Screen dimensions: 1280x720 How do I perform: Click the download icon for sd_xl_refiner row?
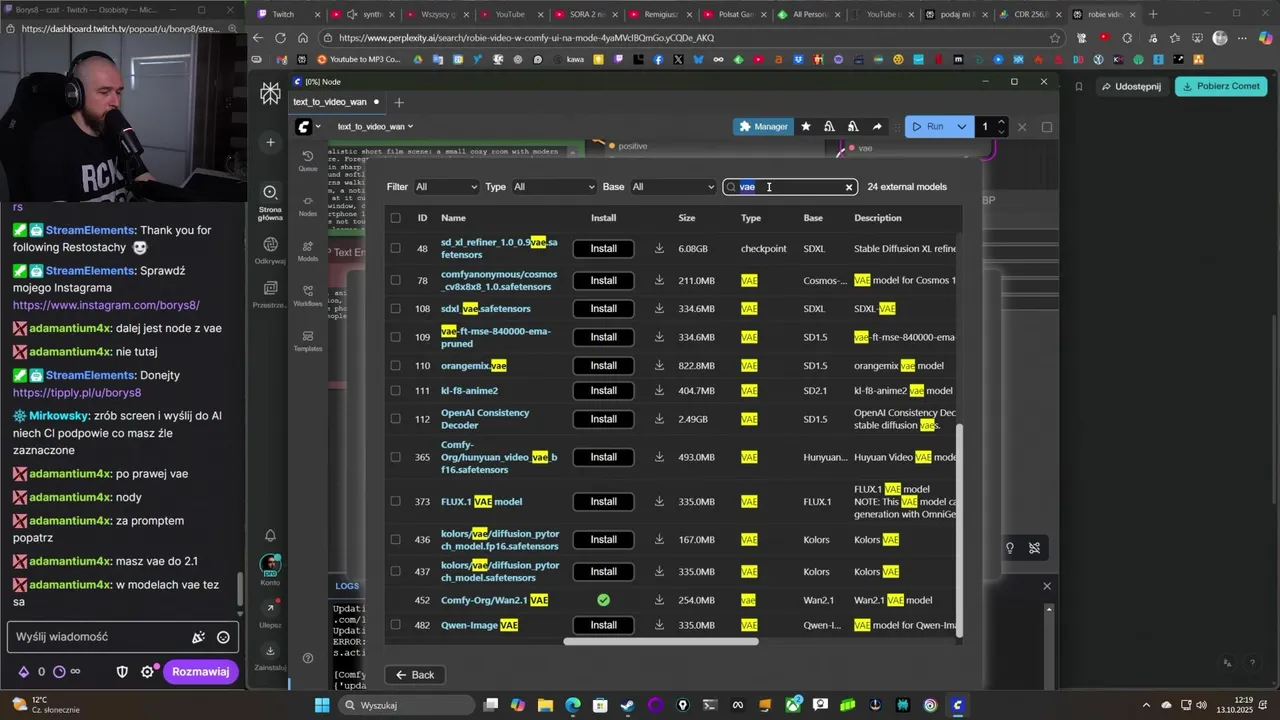coord(659,248)
